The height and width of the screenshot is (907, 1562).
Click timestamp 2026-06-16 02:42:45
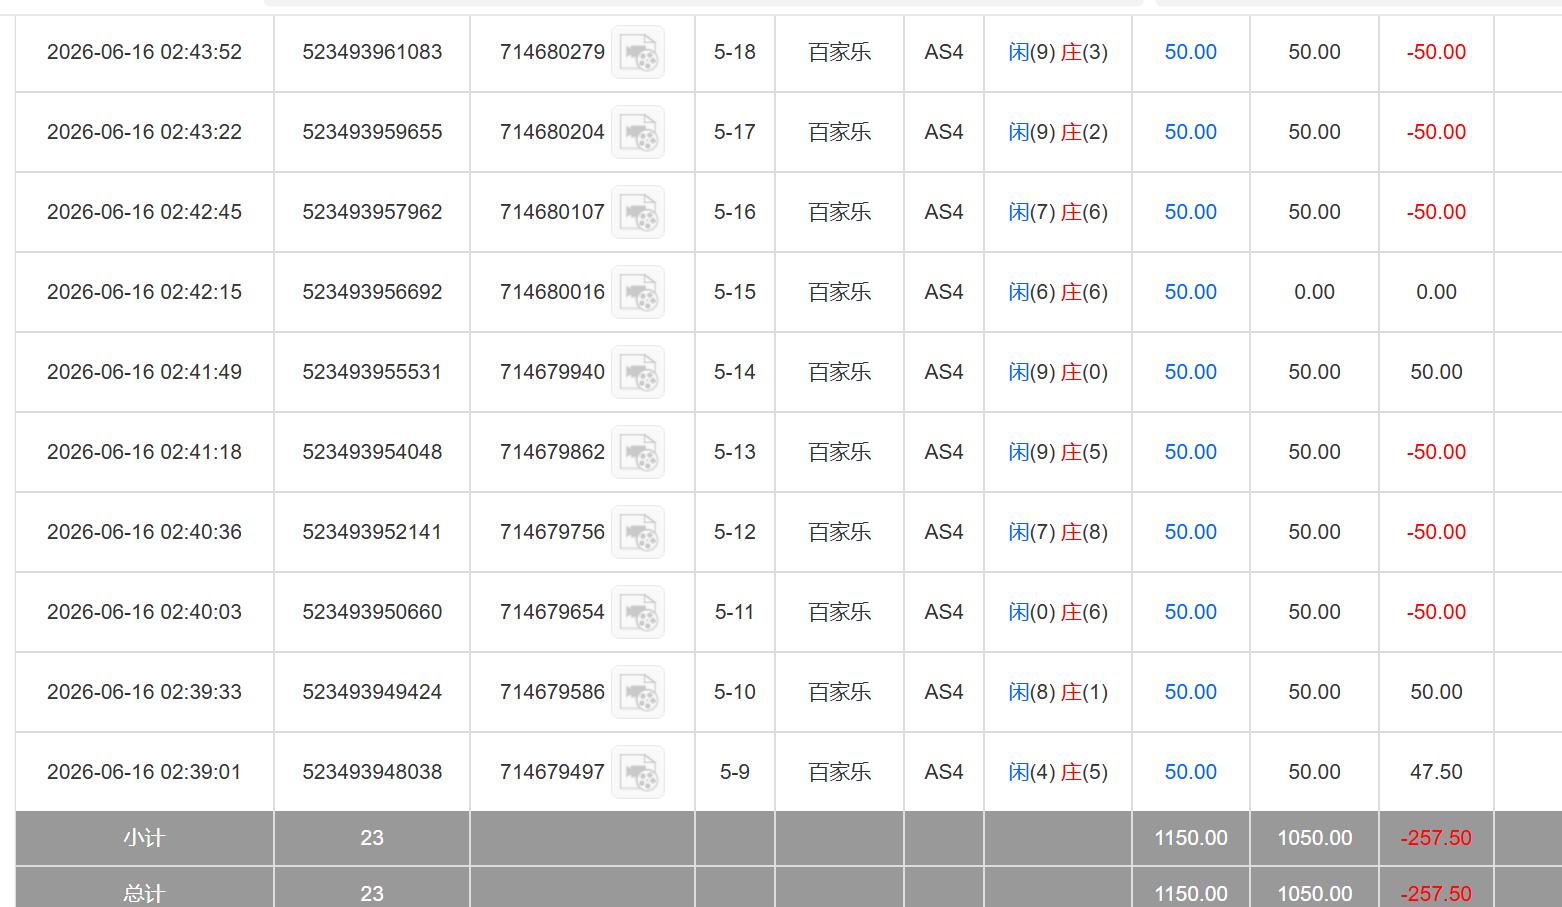[144, 212]
